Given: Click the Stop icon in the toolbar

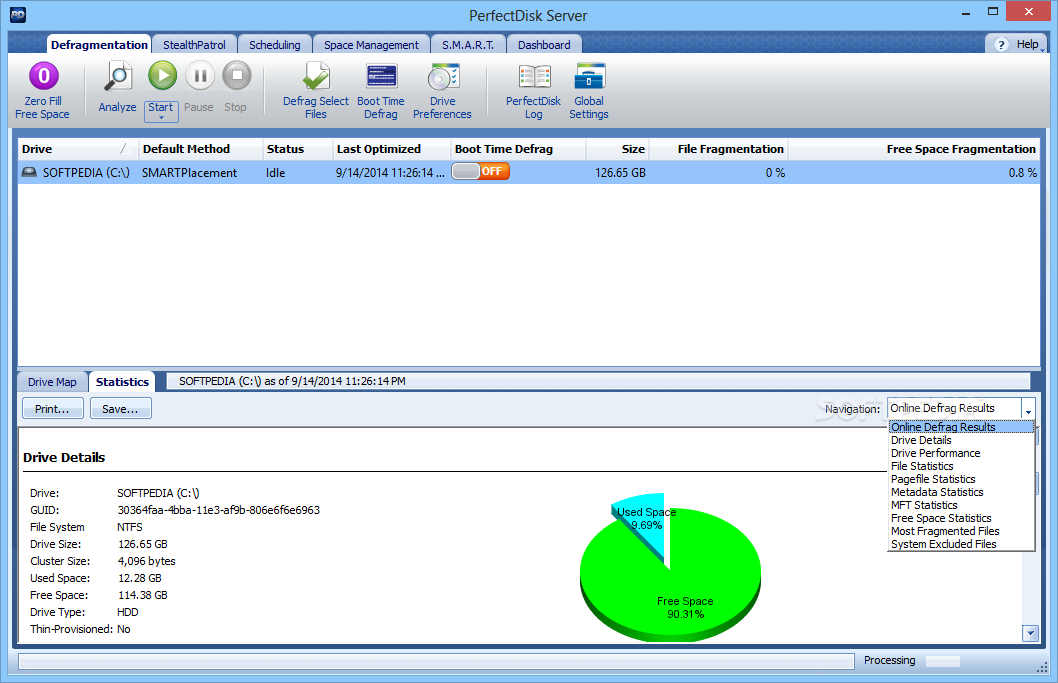Looking at the screenshot, I should 237,75.
